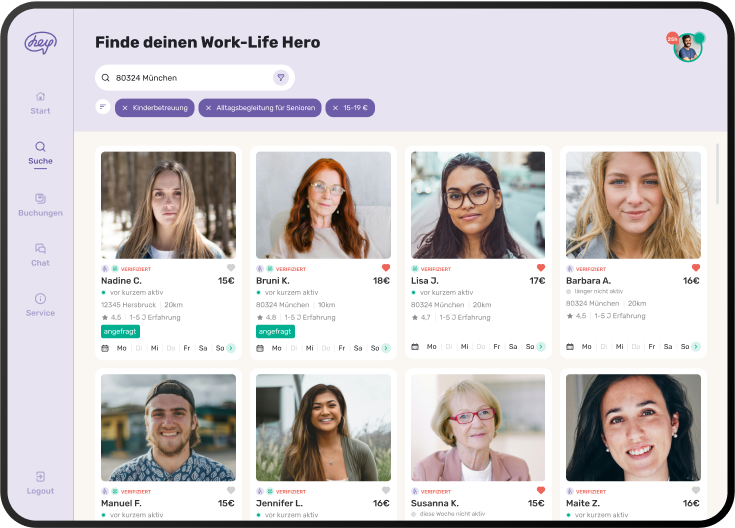Viewport: 735px width, 528px height.
Task: Click the search magnifier icon in search field
Action: pyautogui.click(x=106, y=78)
